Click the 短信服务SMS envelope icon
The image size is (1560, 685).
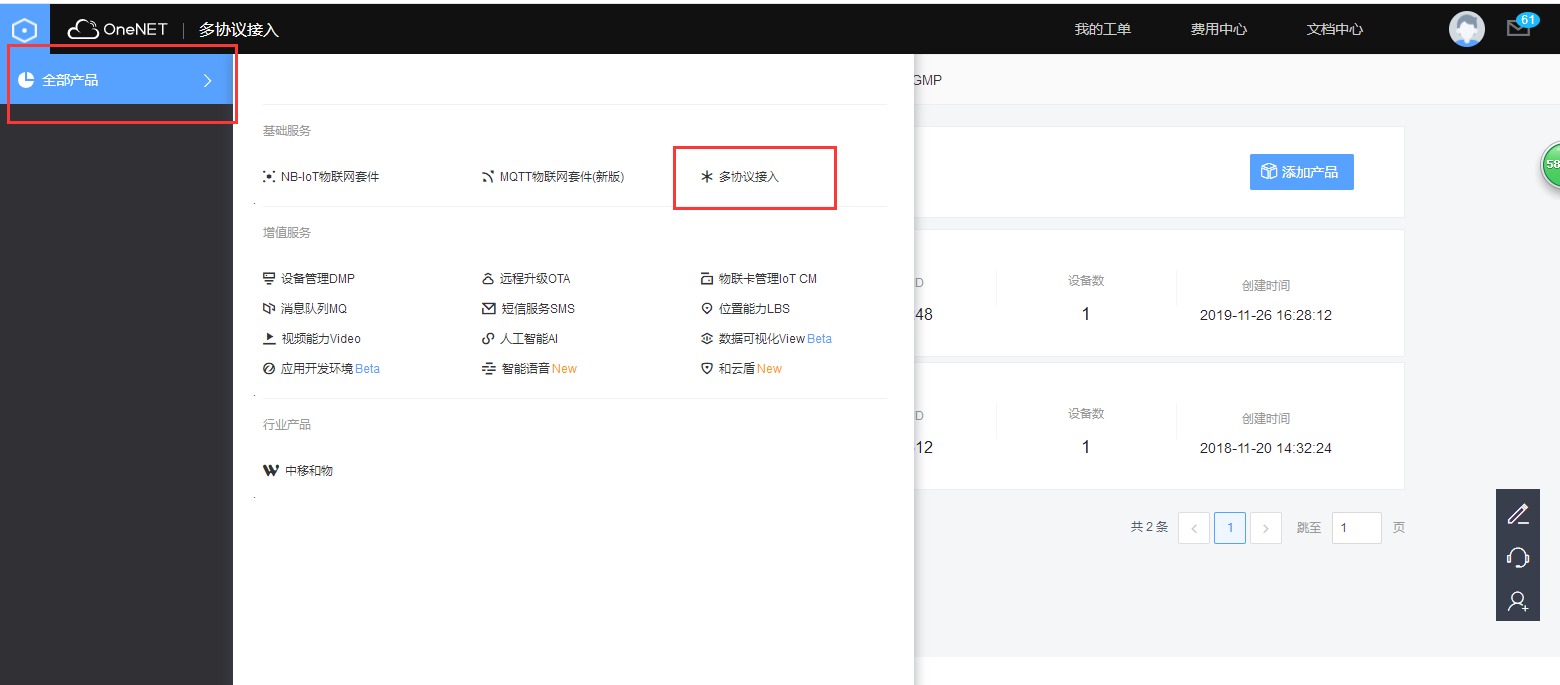[x=488, y=308]
